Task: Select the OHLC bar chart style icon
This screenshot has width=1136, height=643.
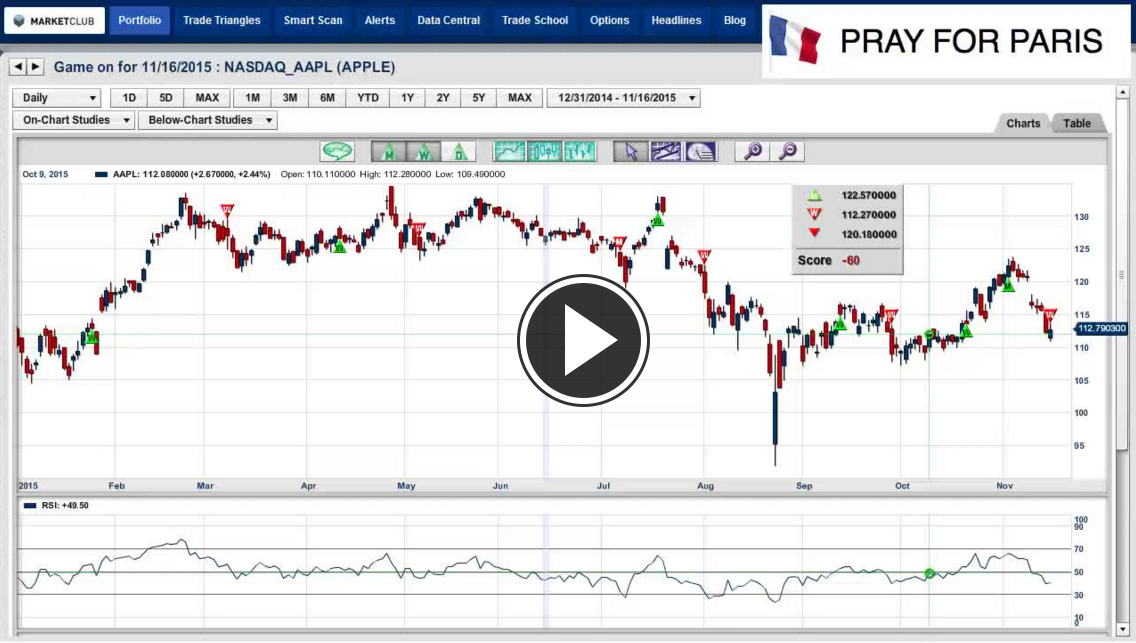Action: (x=580, y=151)
